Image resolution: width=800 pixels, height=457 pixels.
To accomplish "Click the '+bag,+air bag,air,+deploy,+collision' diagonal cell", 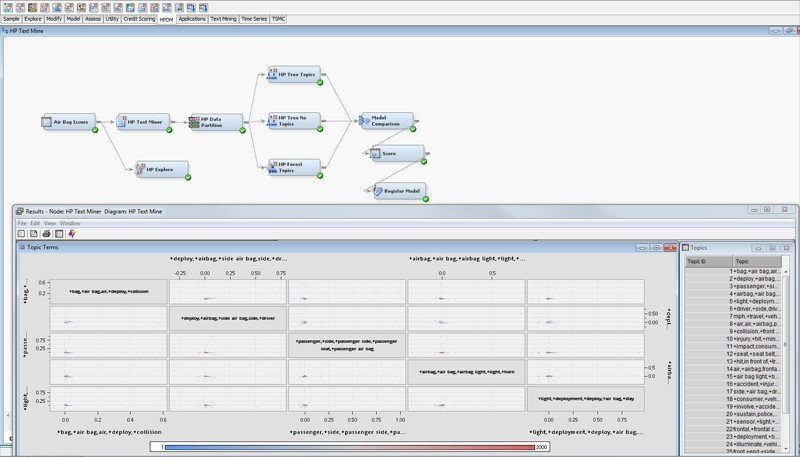I will (x=109, y=291).
